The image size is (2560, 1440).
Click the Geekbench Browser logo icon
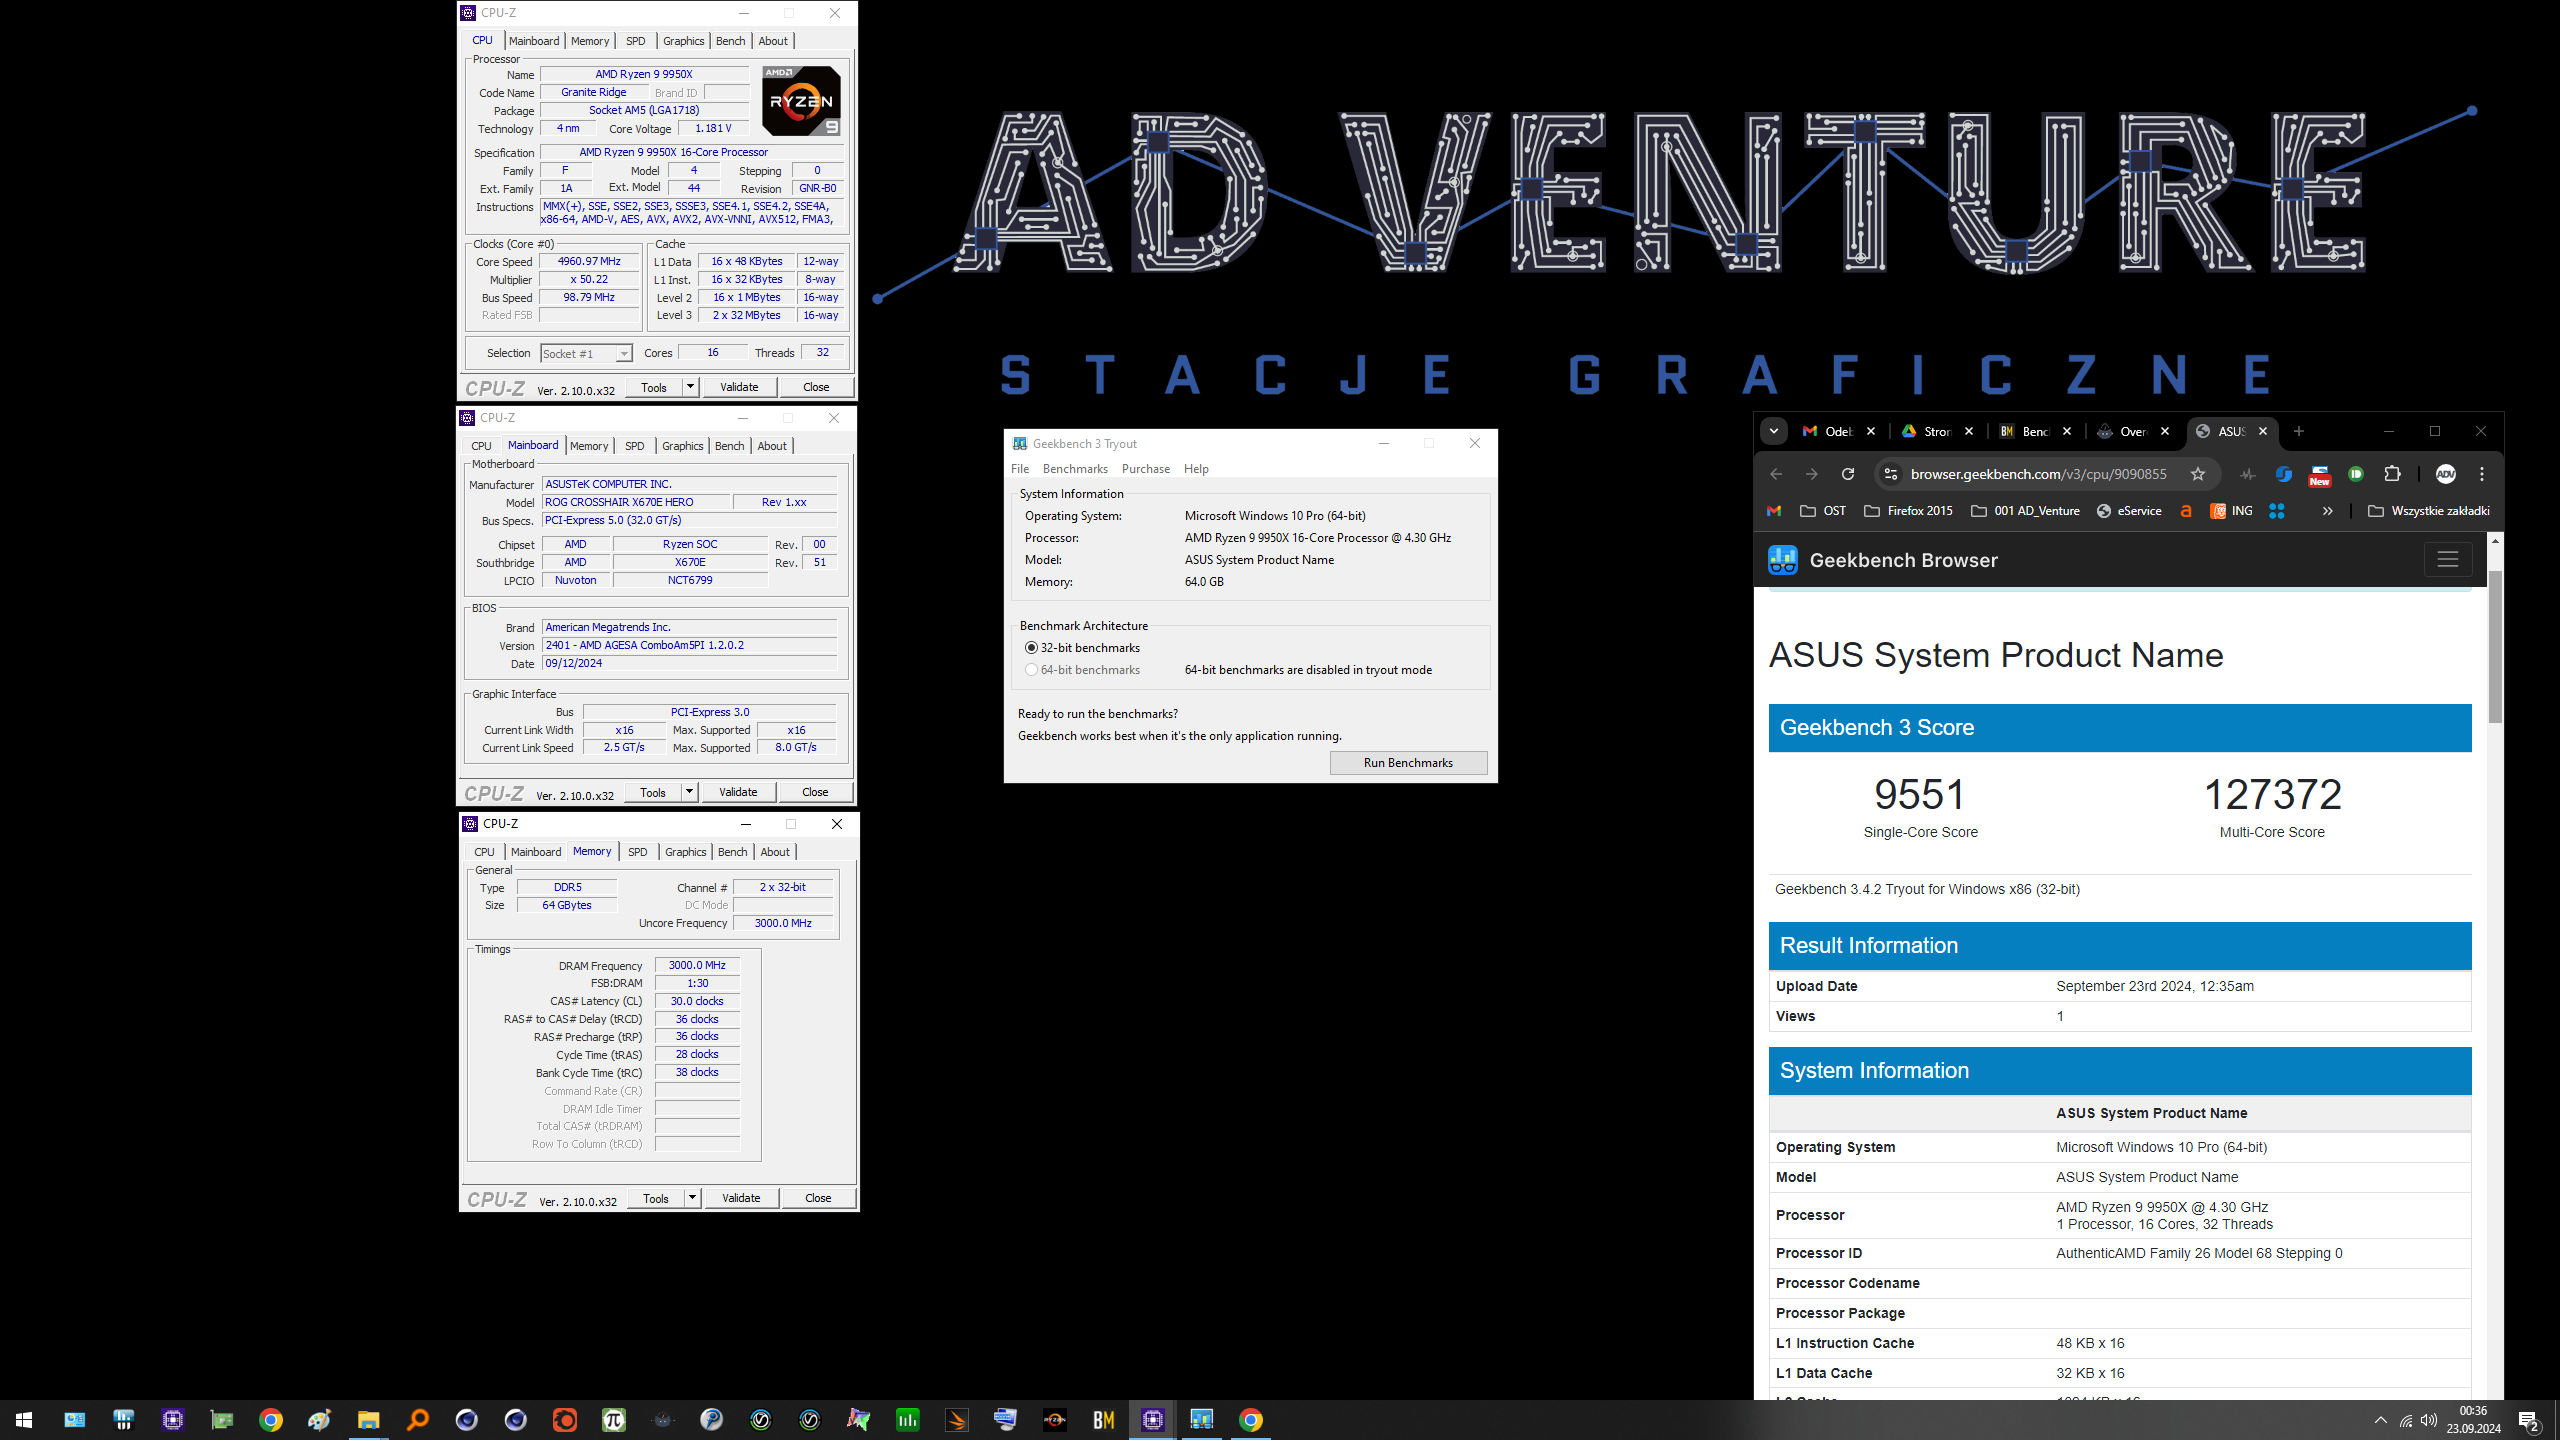pos(1783,560)
